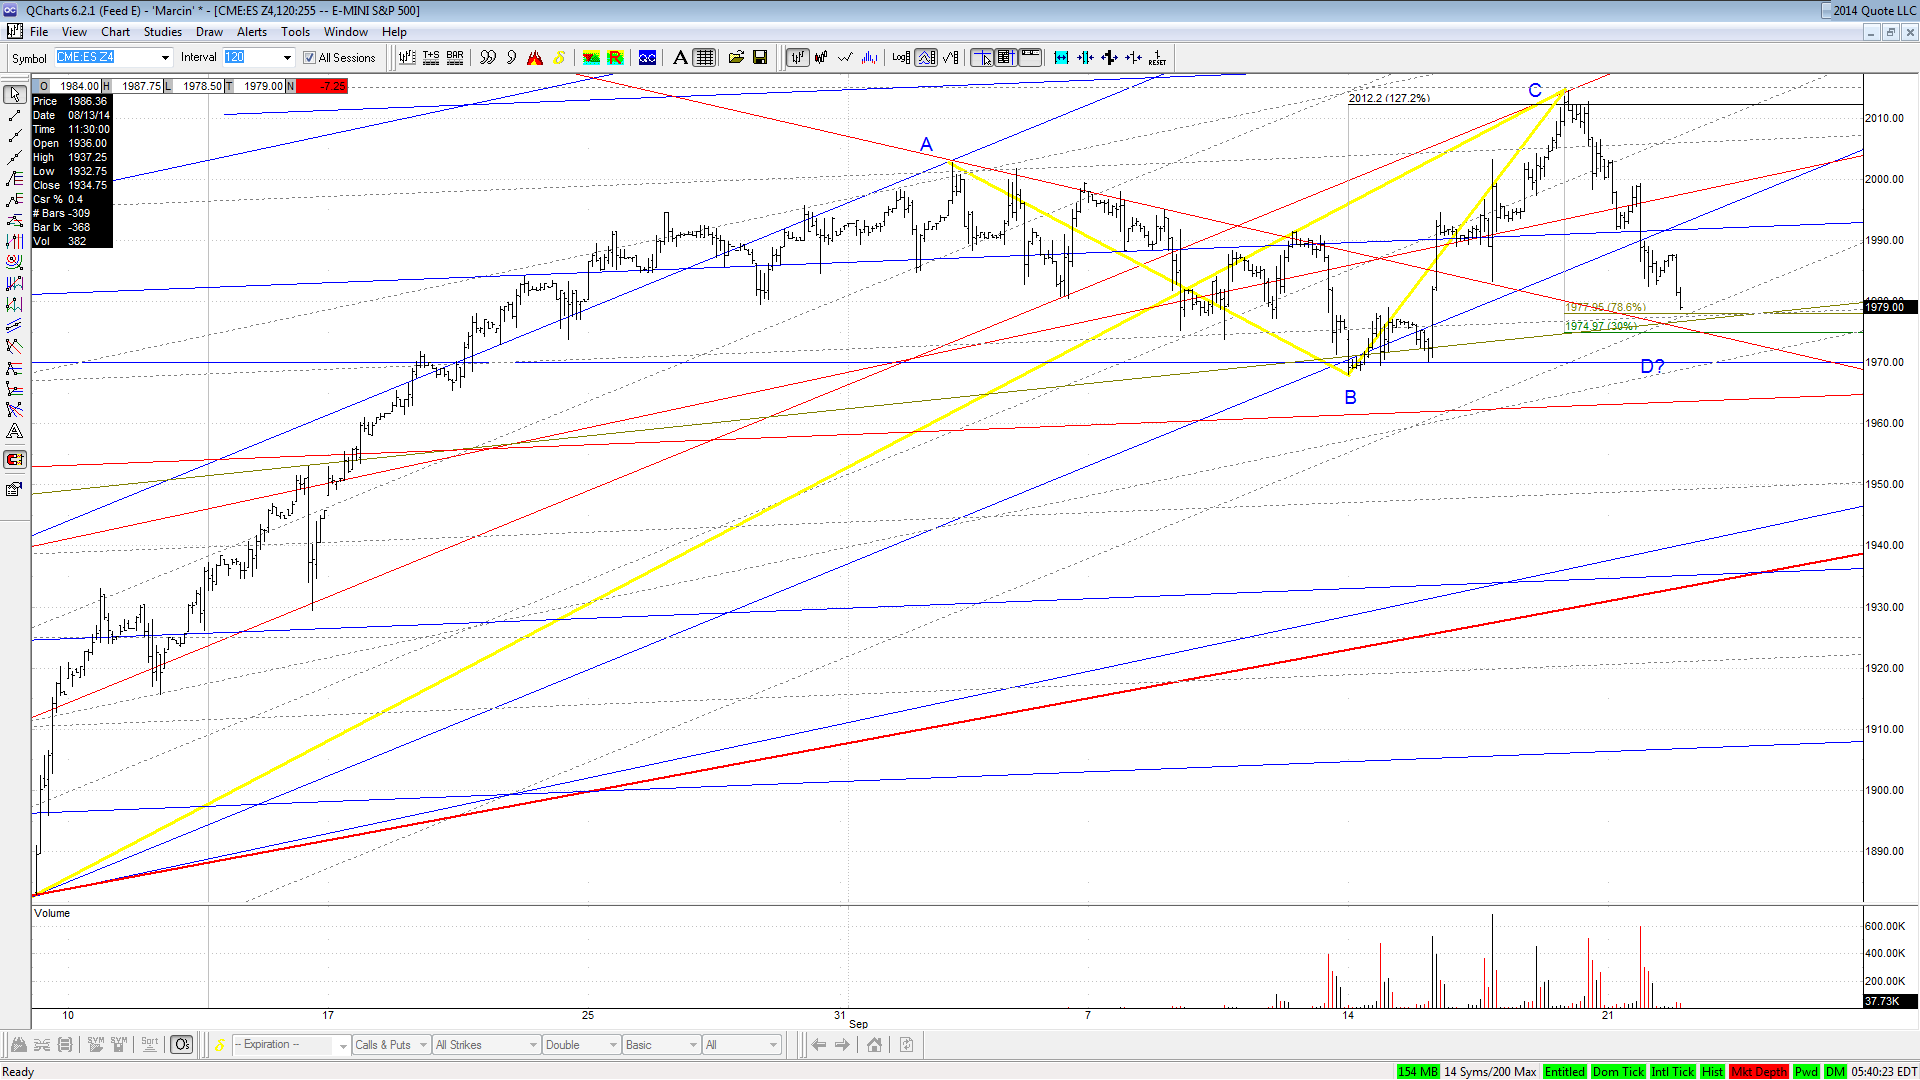Choose the Fibonacci arcs drawing tool
The width and height of the screenshot is (1920, 1080).
[x=14, y=262]
